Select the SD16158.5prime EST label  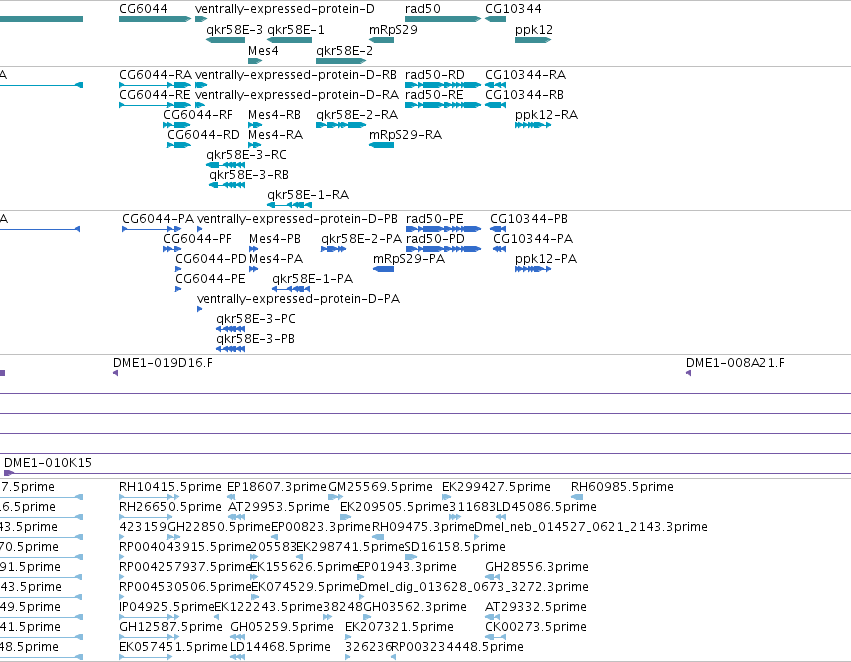(455, 547)
